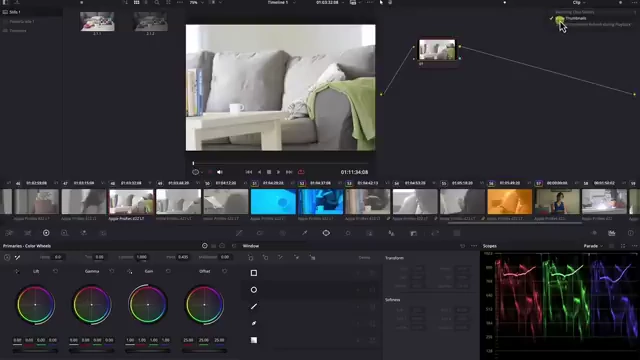640x360 pixels.
Task: Click the Lift color wheel center
Action: (x=36, y=304)
